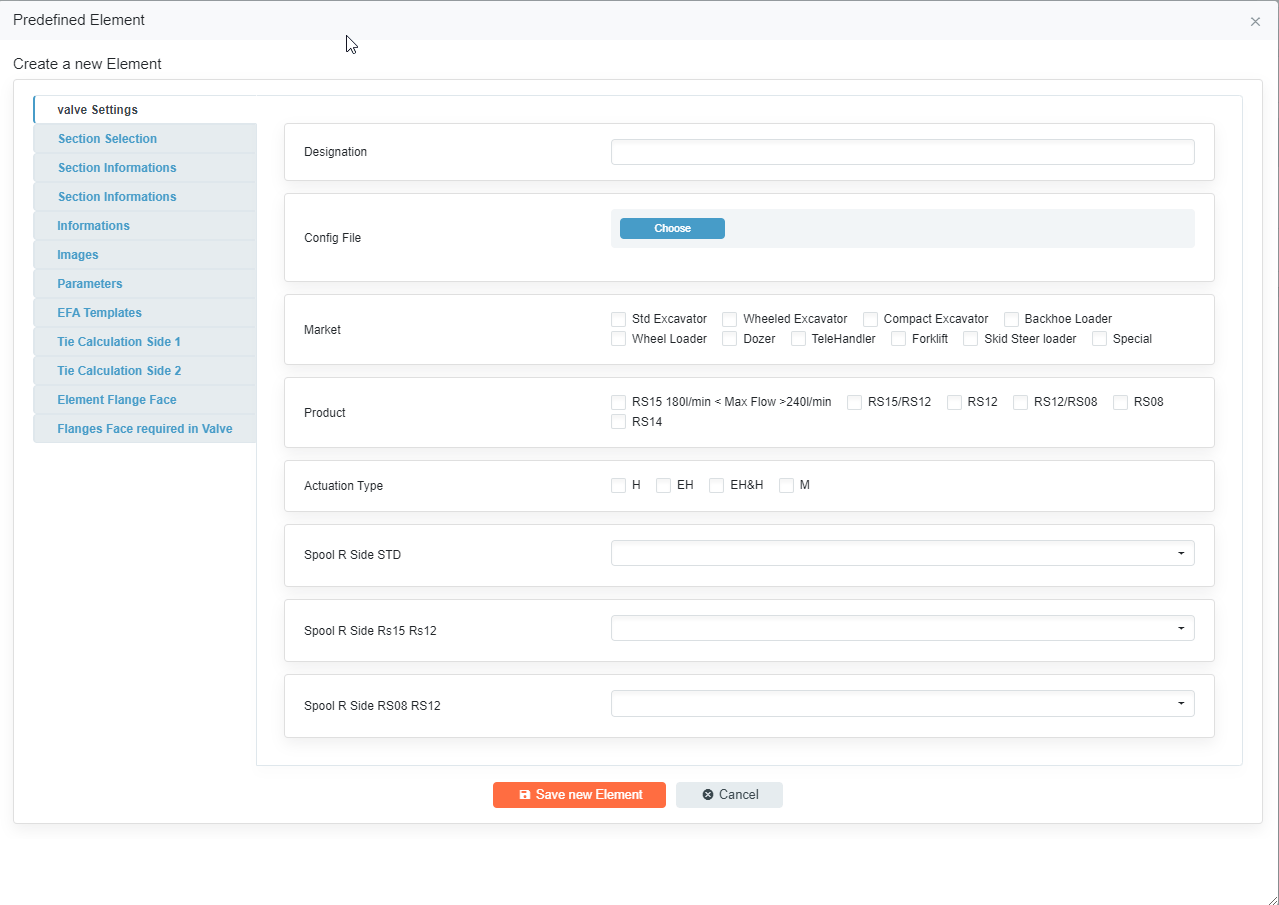Tick the Special market checkbox
Image resolution: width=1279 pixels, height=905 pixels.
1099,339
